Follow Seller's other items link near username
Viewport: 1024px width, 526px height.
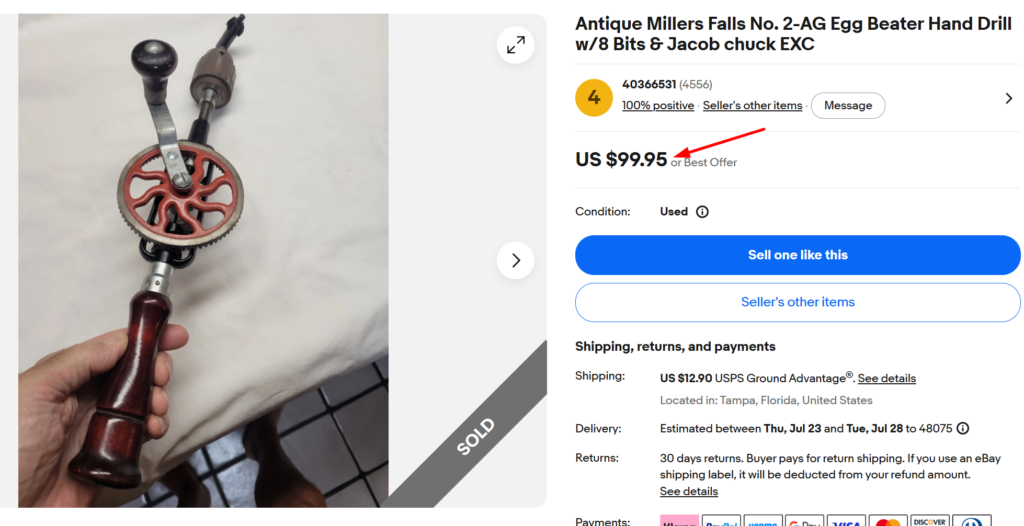(752, 105)
